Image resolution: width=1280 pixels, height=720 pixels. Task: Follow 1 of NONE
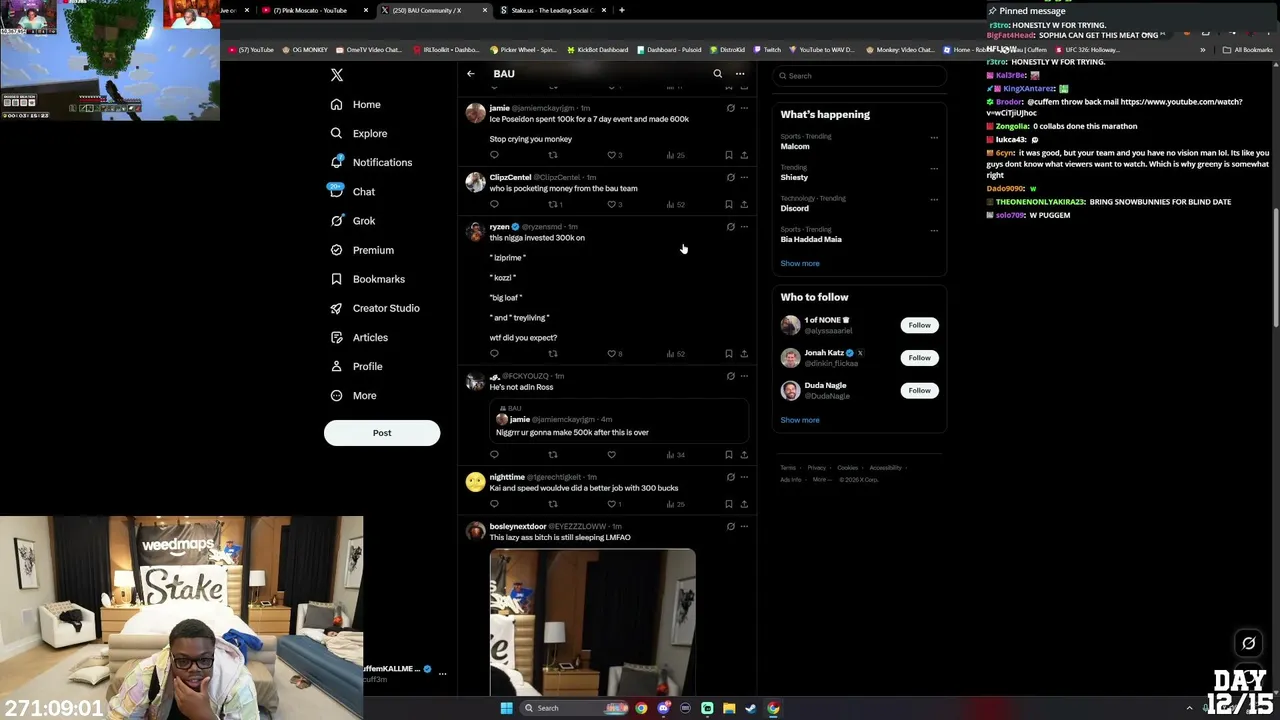(919, 325)
